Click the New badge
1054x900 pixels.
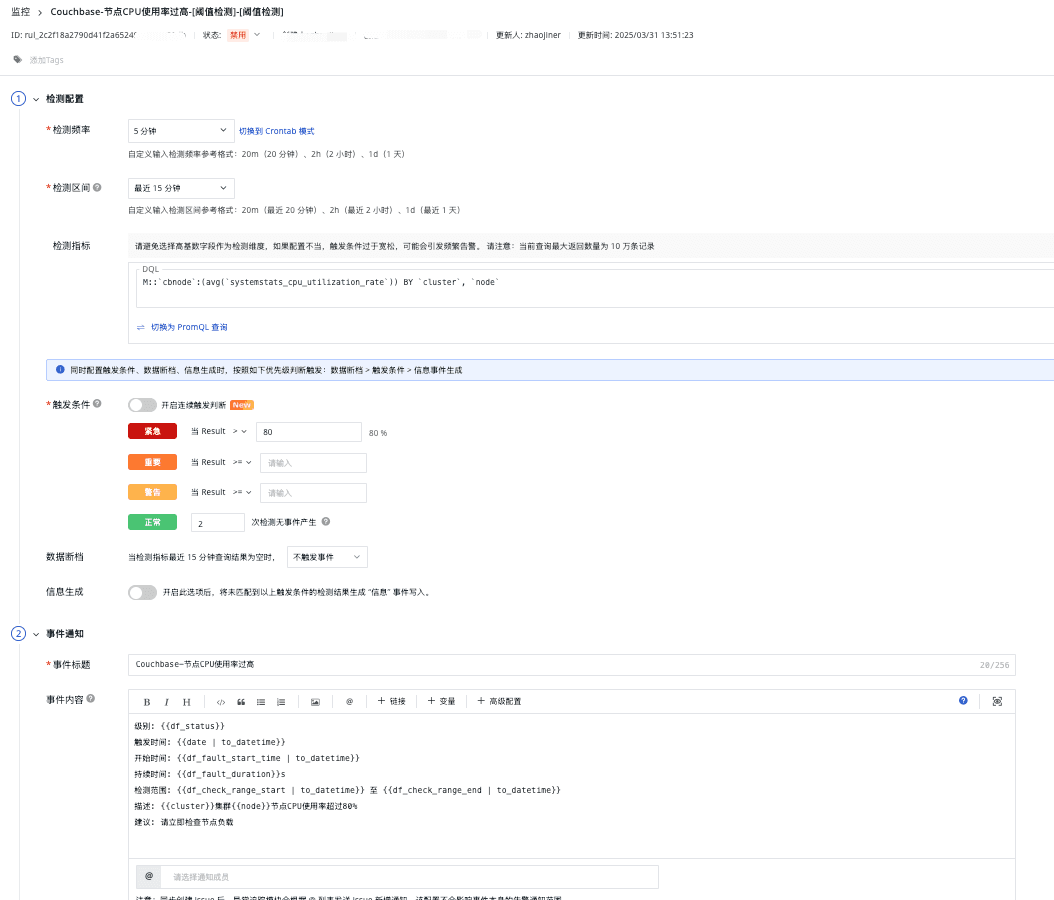[x=242, y=405]
